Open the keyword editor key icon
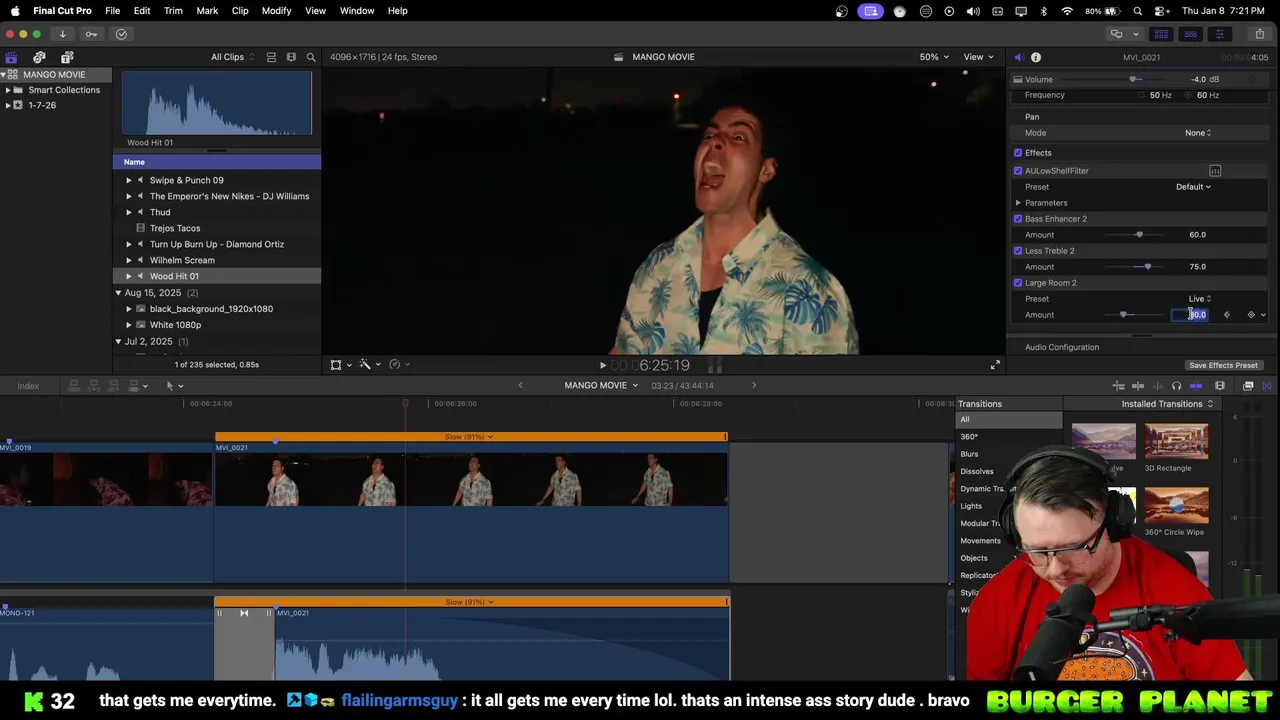The height and width of the screenshot is (720, 1280). [91, 34]
